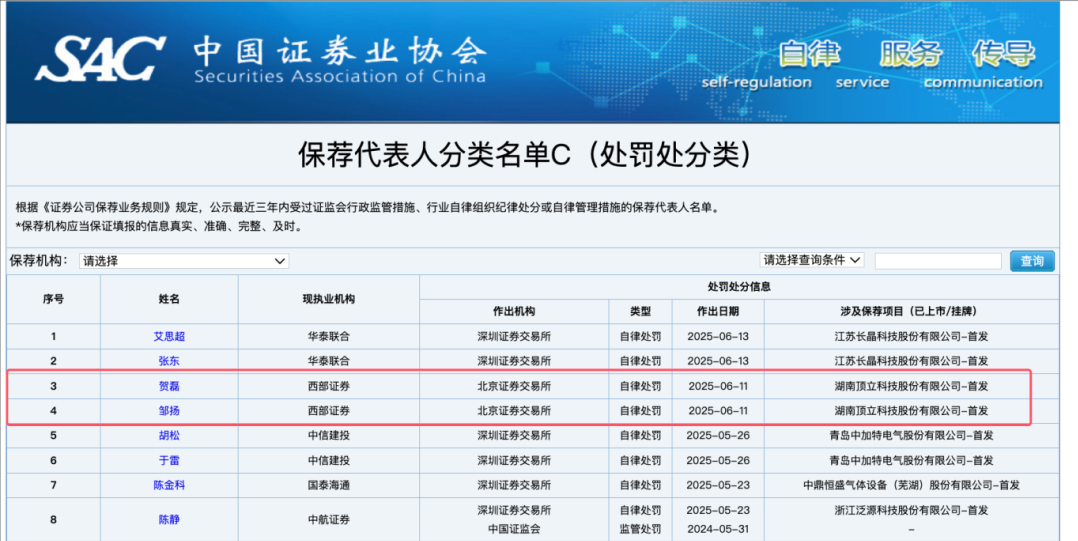Open the 陈静 name link

[x=169, y=520]
